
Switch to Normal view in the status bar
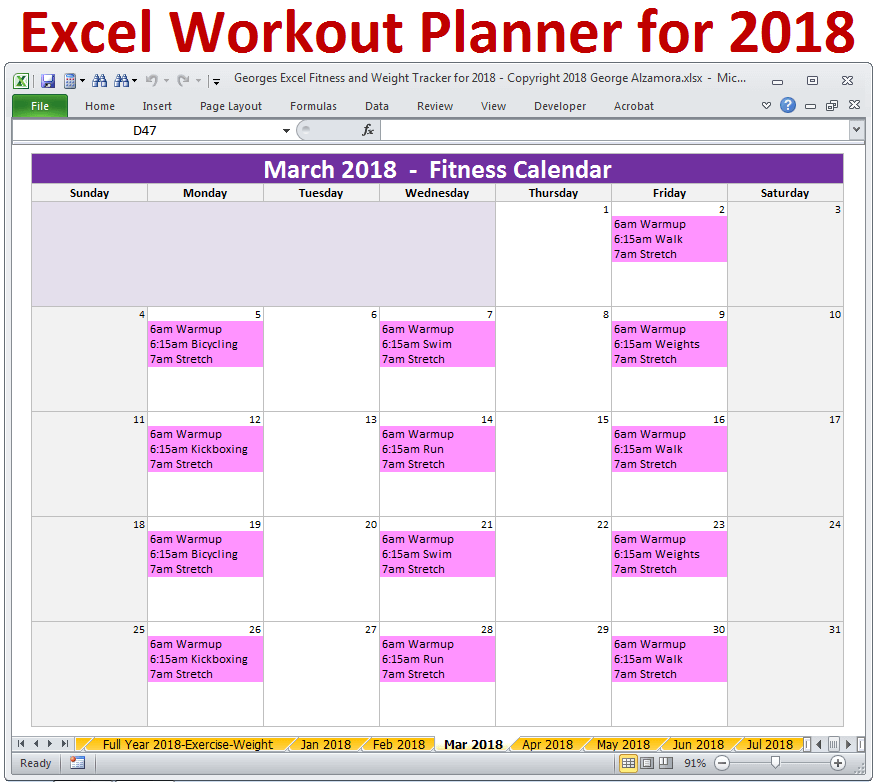628,762
